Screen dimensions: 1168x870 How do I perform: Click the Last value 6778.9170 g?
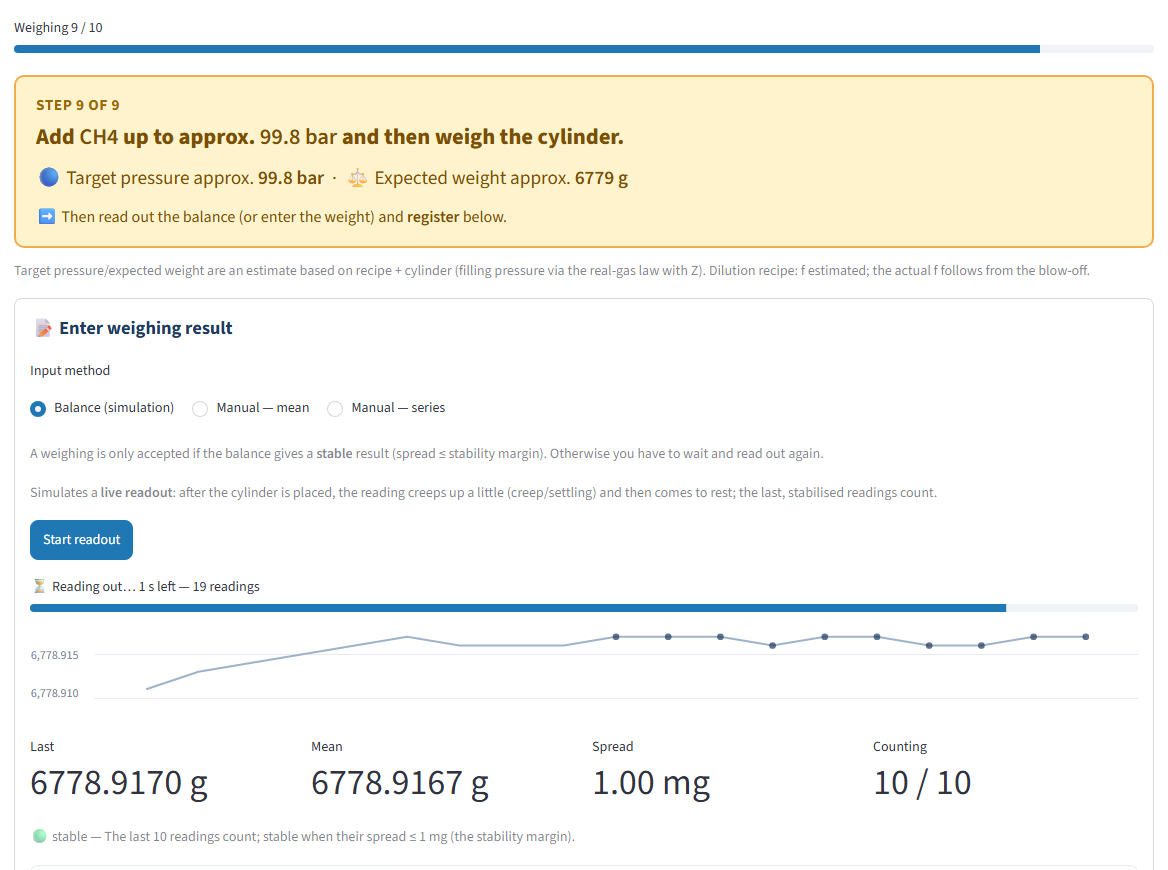tap(119, 783)
